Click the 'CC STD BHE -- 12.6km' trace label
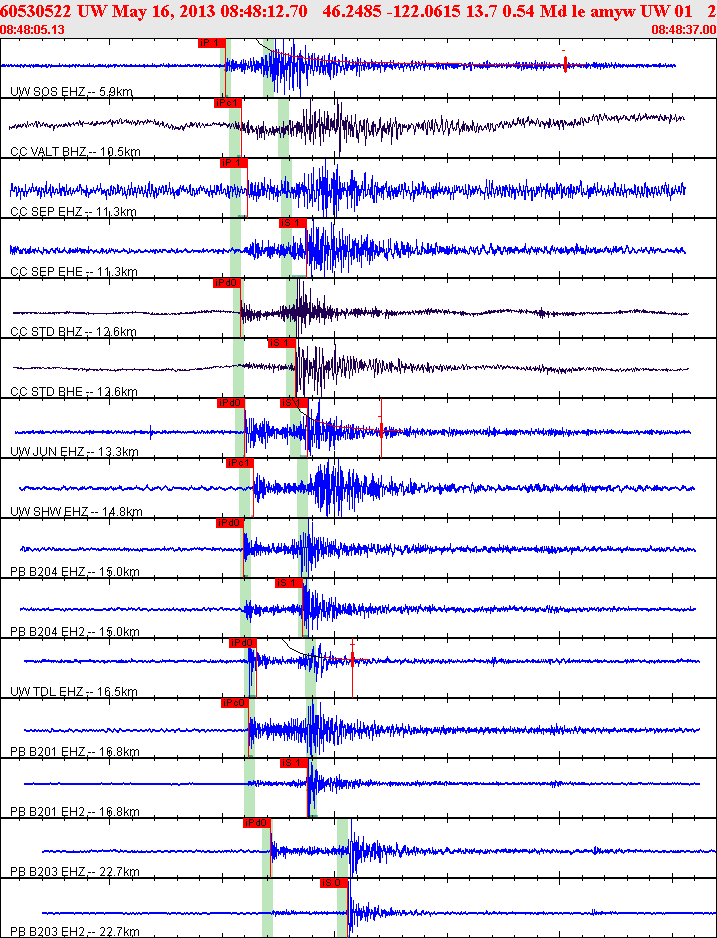 74,392
